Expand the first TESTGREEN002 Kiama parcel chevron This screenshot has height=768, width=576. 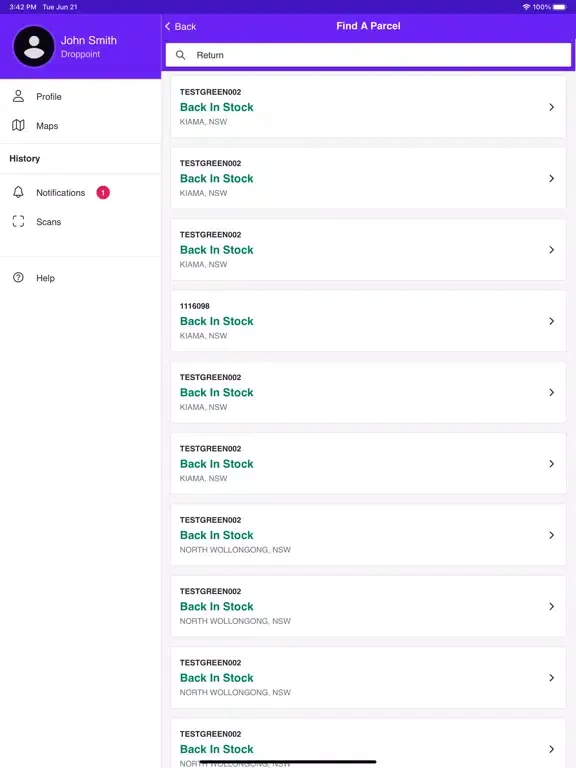point(552,107)
